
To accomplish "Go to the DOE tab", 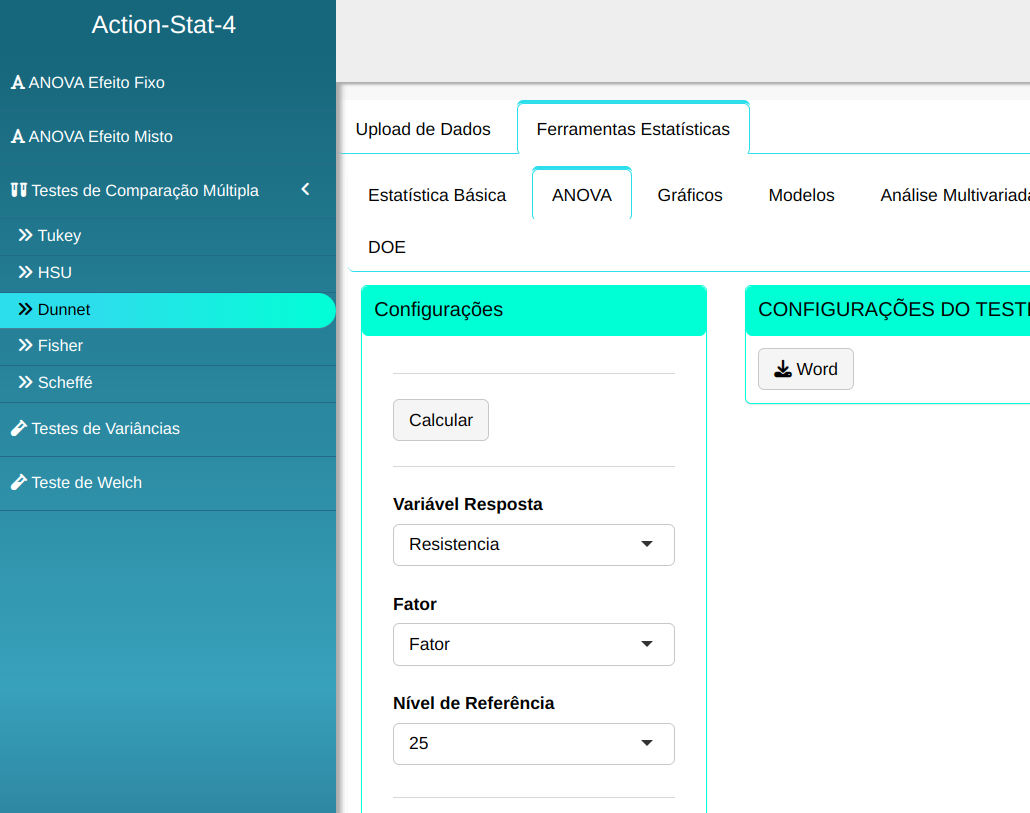I will click(387, 247).
